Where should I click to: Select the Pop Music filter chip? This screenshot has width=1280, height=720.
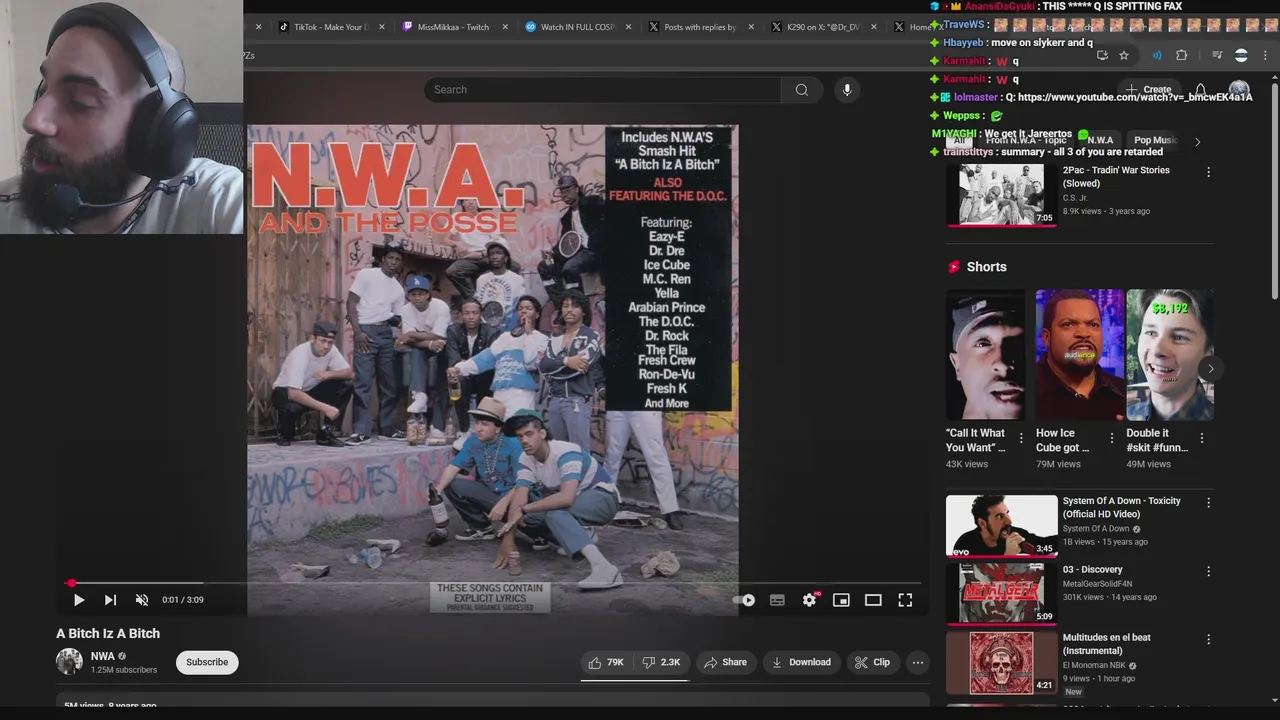[x=1156, y=141]
